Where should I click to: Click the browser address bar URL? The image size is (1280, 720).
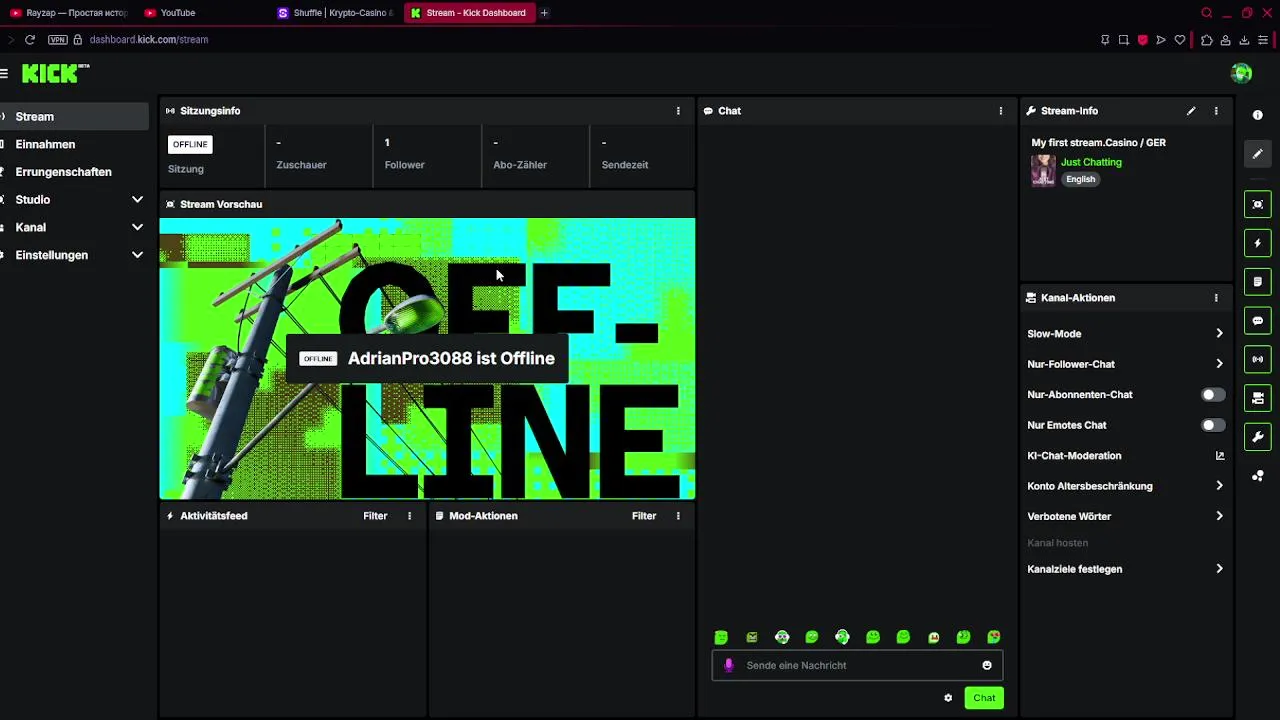149,40
